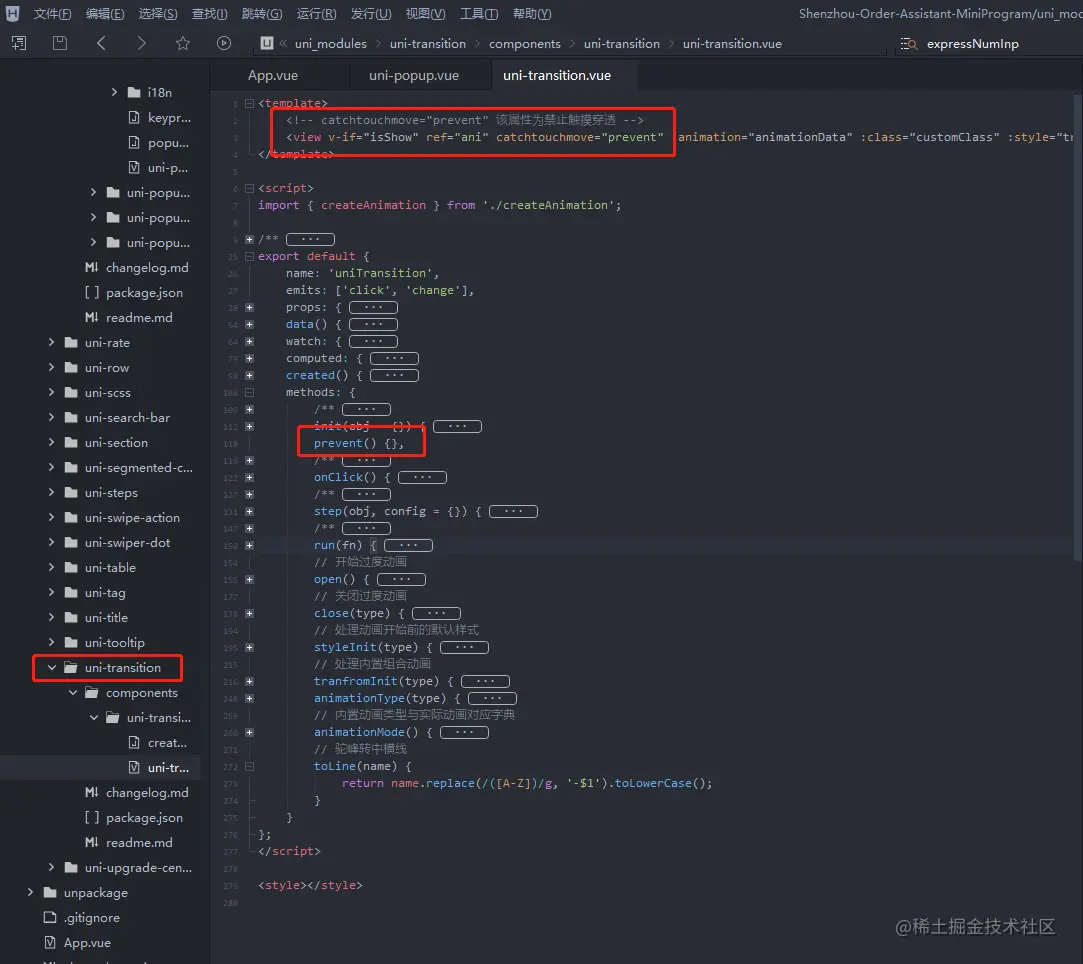Expand the uni-search-bar folder

51,417
